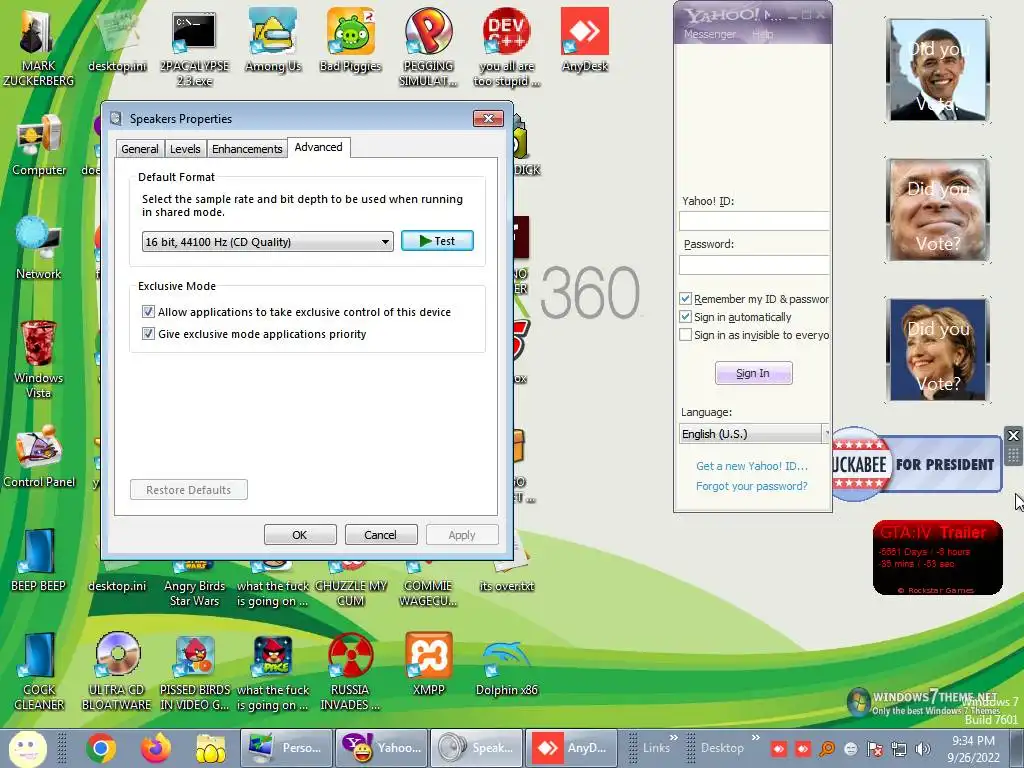Launch Firefox from the taskbar
This screenshot has height=768, width=1024.
pyautogui.click(x=155, y=748)
